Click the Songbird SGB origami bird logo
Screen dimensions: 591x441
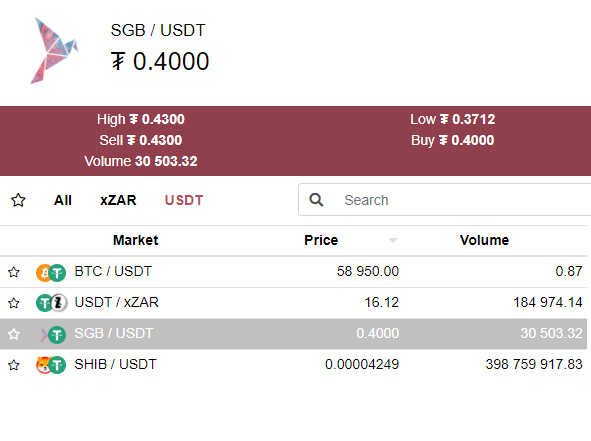[x=54, y=50]
